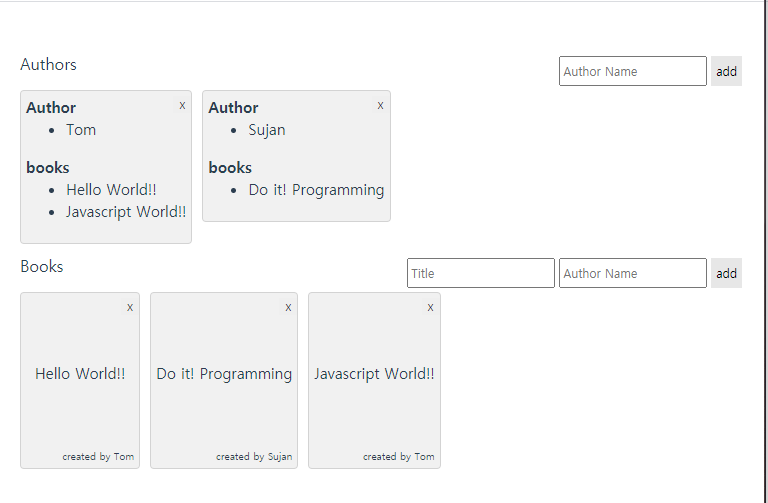This screenshot has width=768, height=503.
Task: Click the add button in the Authors section
Action: (726, 71)
